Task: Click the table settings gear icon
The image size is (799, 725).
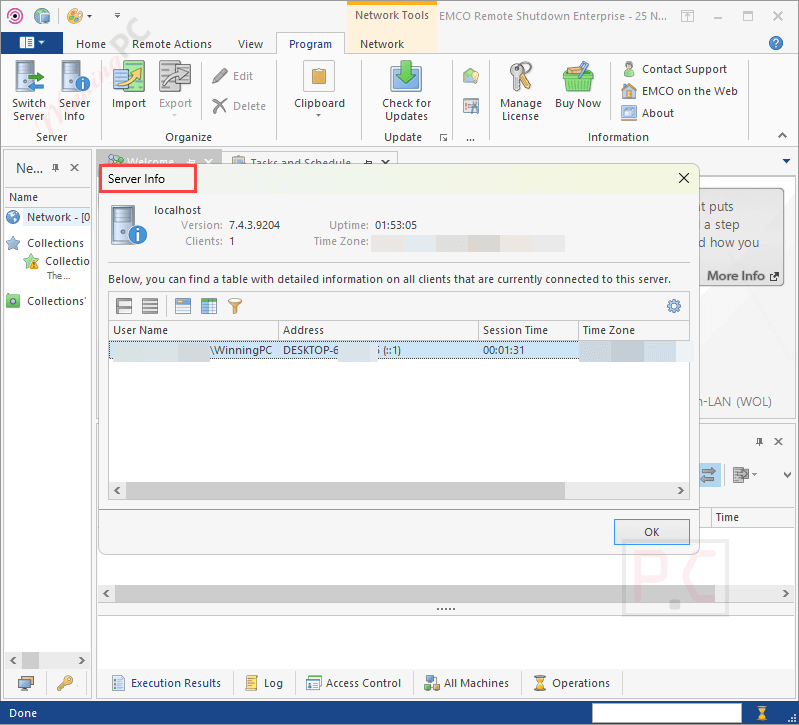Action: pos(674,306)
